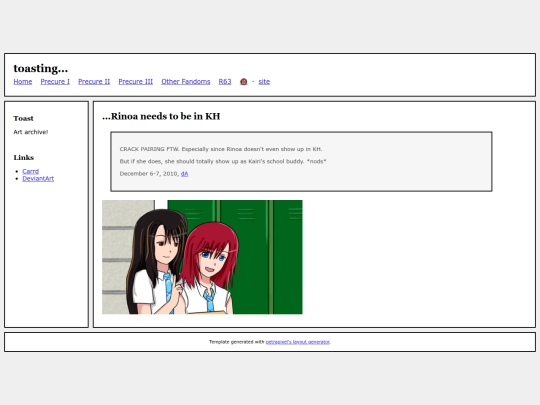Follow the site link in header
This screenshot has width=540, height=405.
(264, 82)
